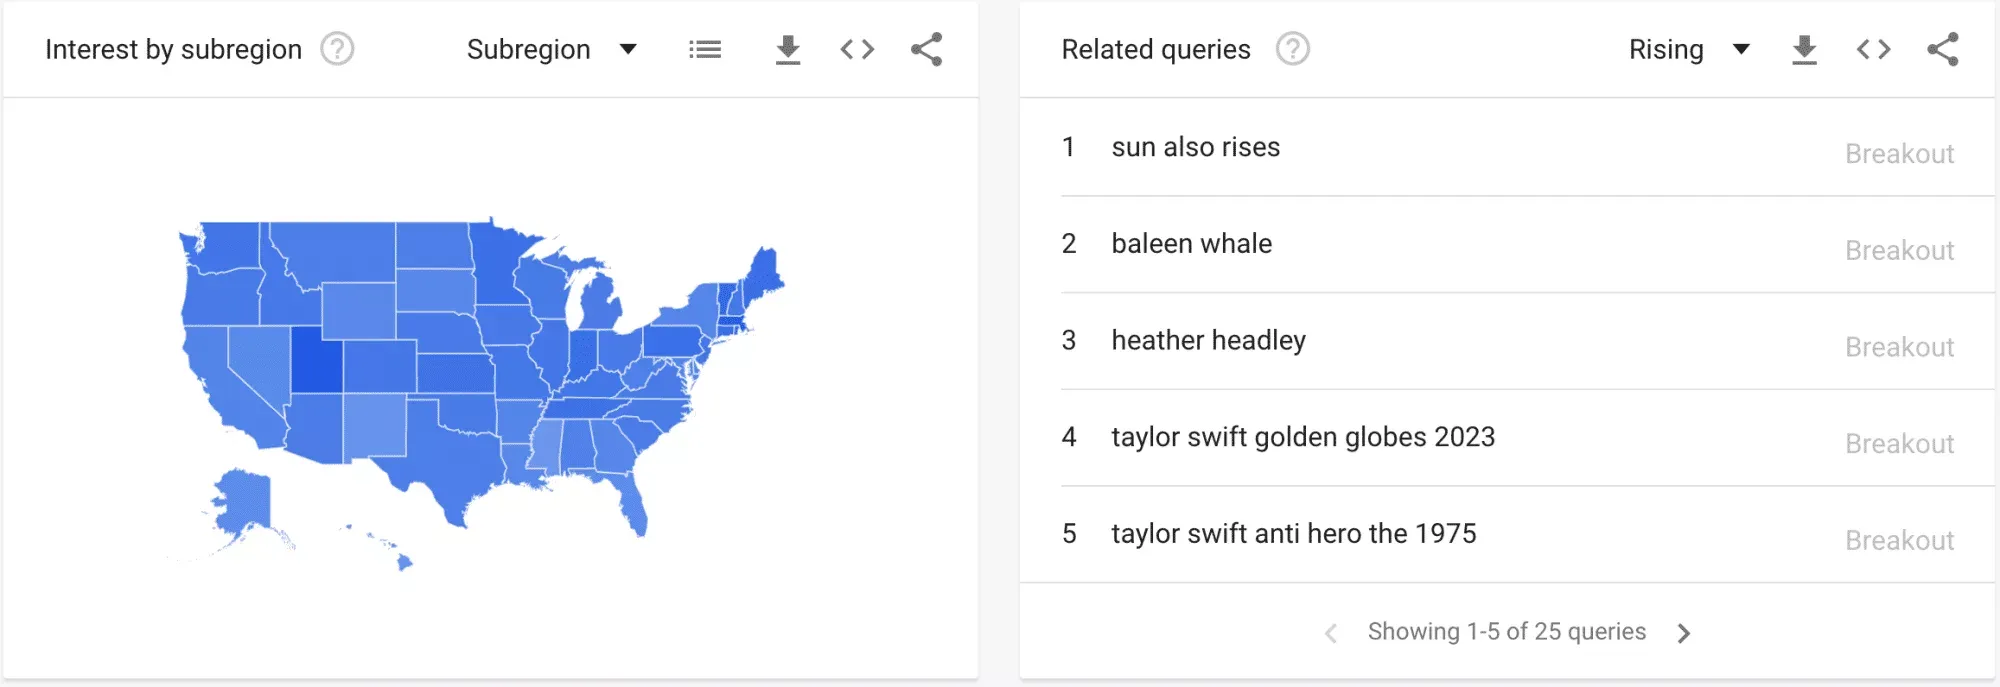The height and width of the screenshot is (687, 2000).
Task: Open help for Interest by subregion
Action: pyautogui.click(x=337, y=49)
